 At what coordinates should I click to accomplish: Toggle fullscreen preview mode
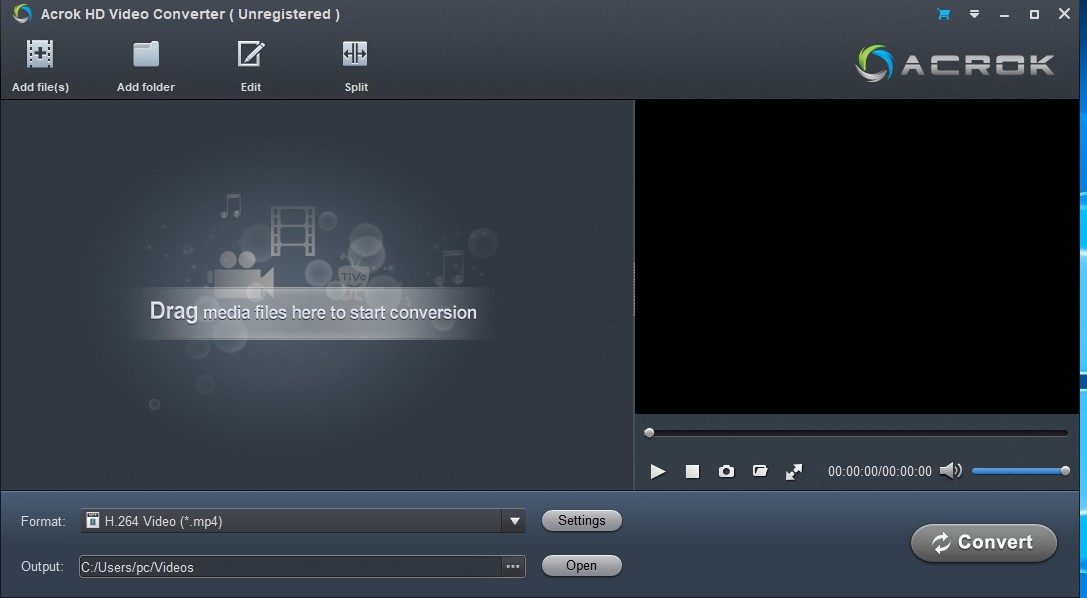pos(794,471)
